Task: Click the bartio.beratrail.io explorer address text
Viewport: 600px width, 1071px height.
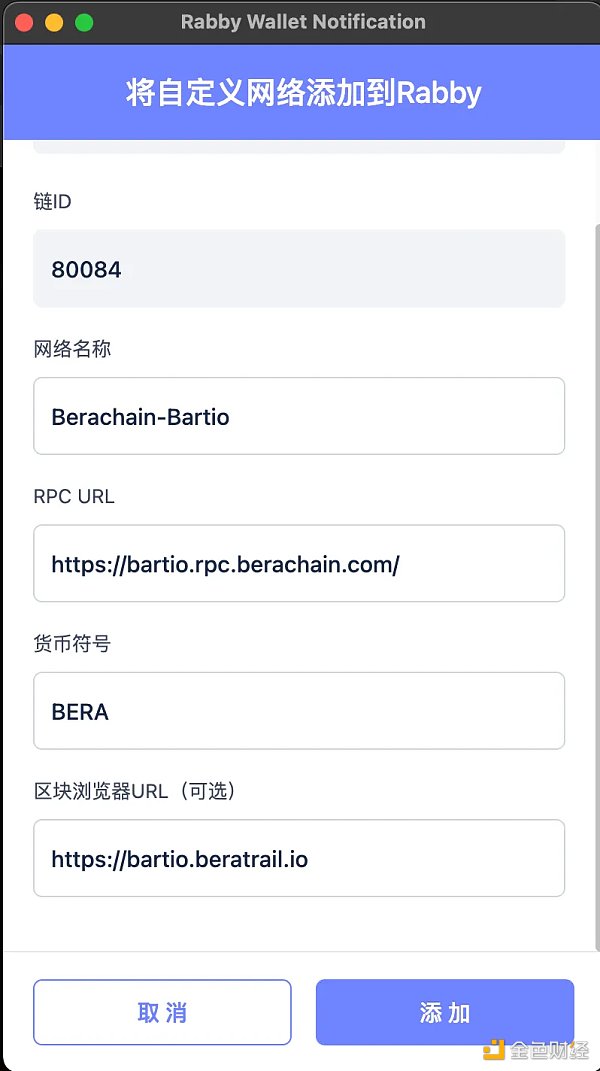Action: [x=180, y=858]
